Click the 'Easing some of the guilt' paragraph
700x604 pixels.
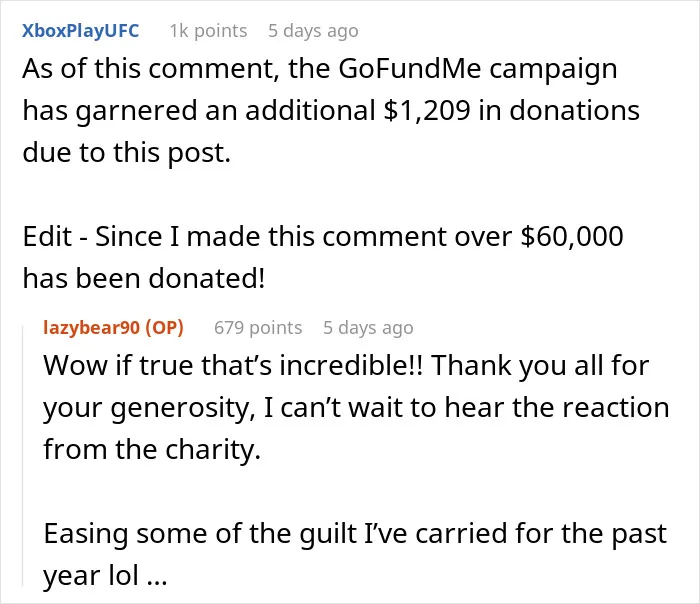point(355,554)
